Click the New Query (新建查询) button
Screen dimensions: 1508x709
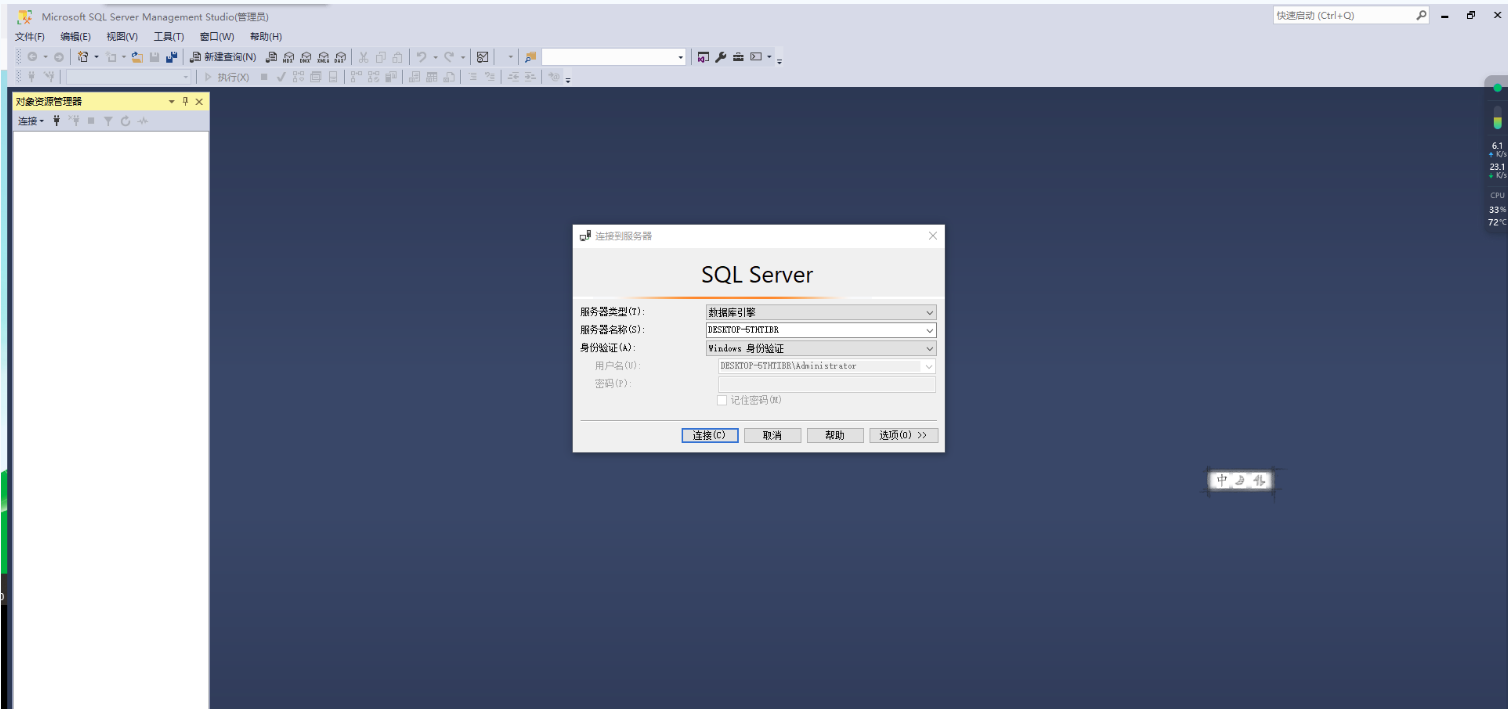223,57
